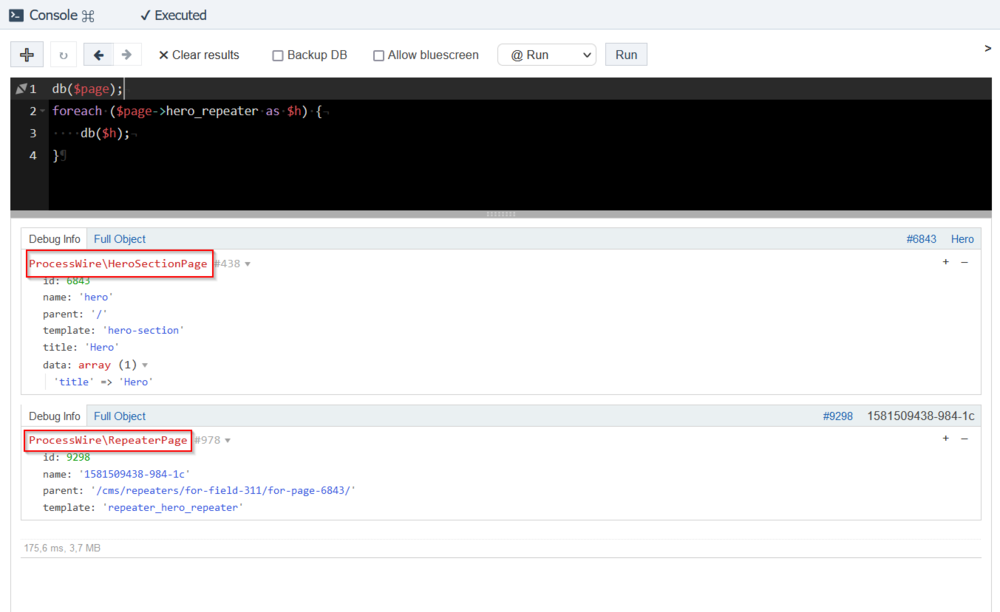Go back in code history
The image size is (1000, 612).
98,55
